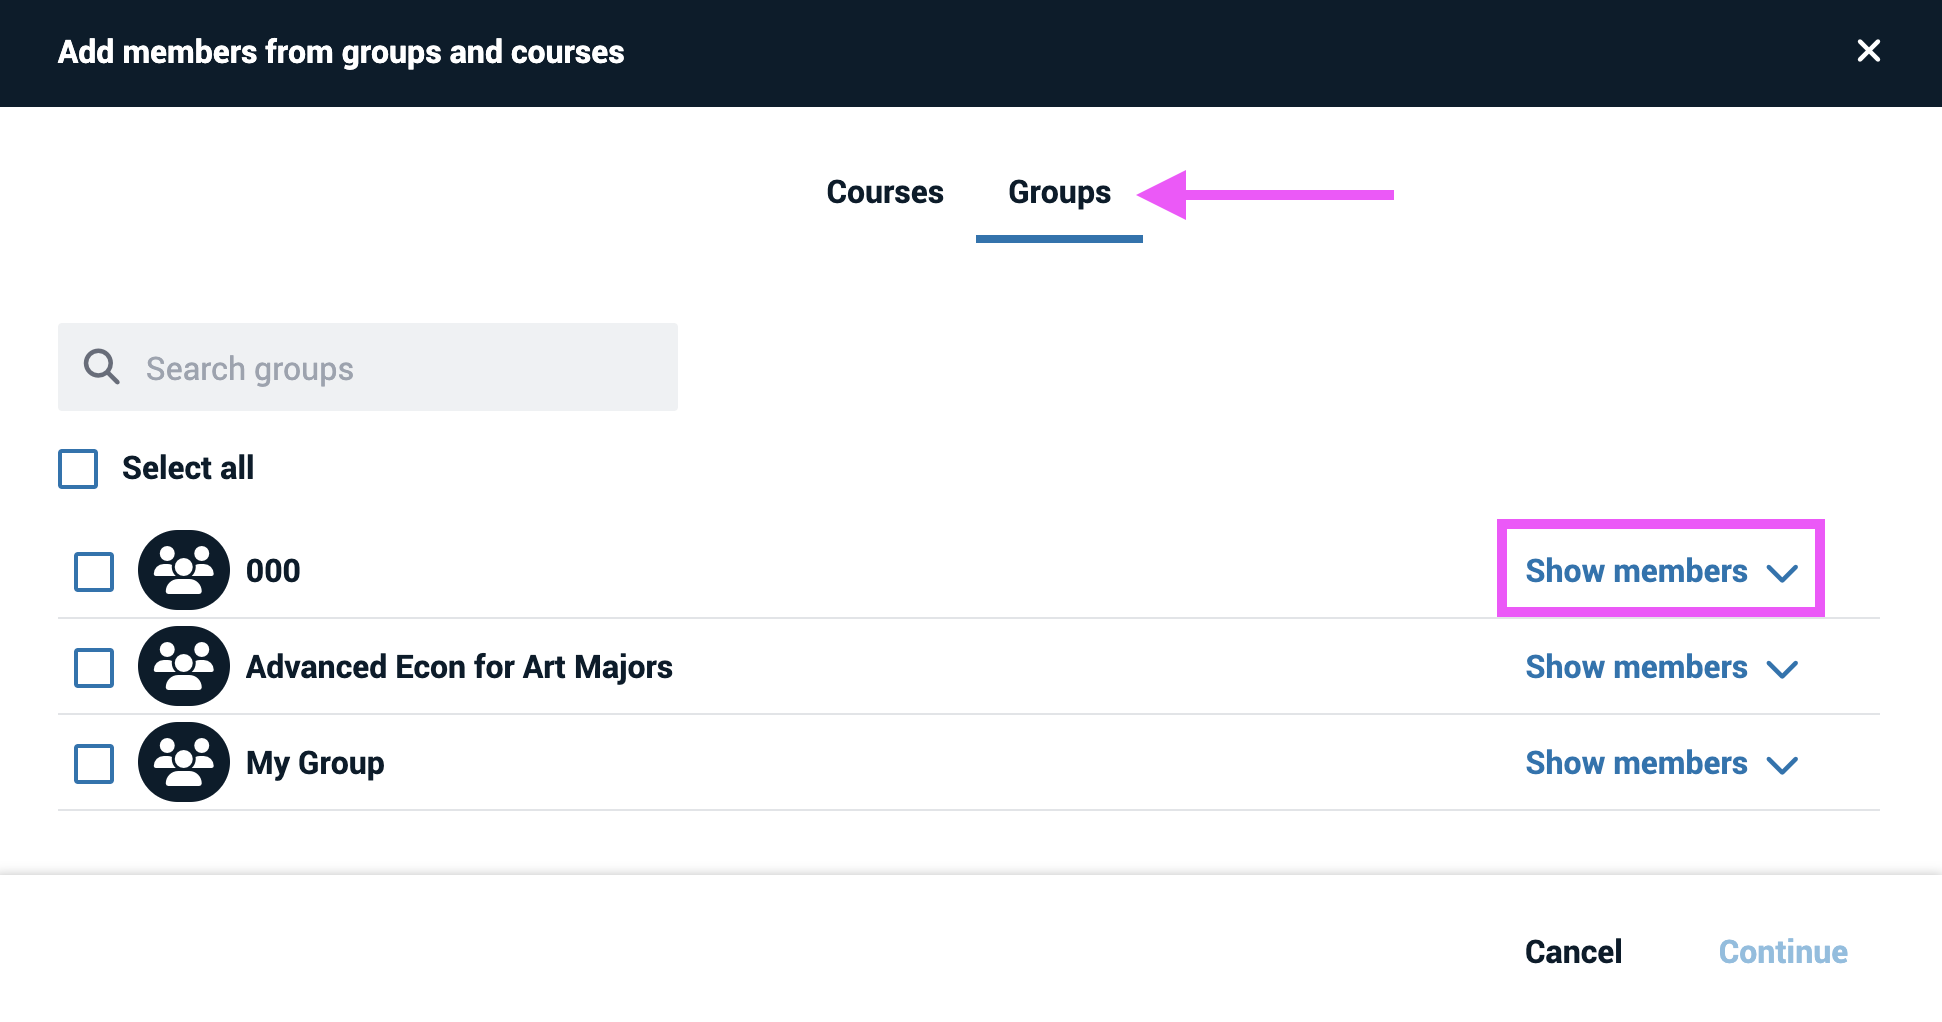Viewport: 1942px width, 1022px height.
Task: Expand the My Group members list
Action: [x=1660, y=763]
